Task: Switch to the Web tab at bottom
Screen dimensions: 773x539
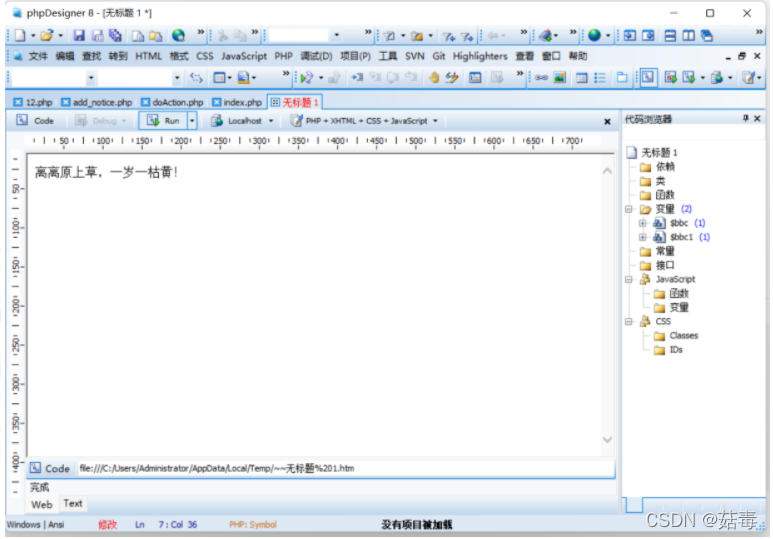Action: coord(41,504)
